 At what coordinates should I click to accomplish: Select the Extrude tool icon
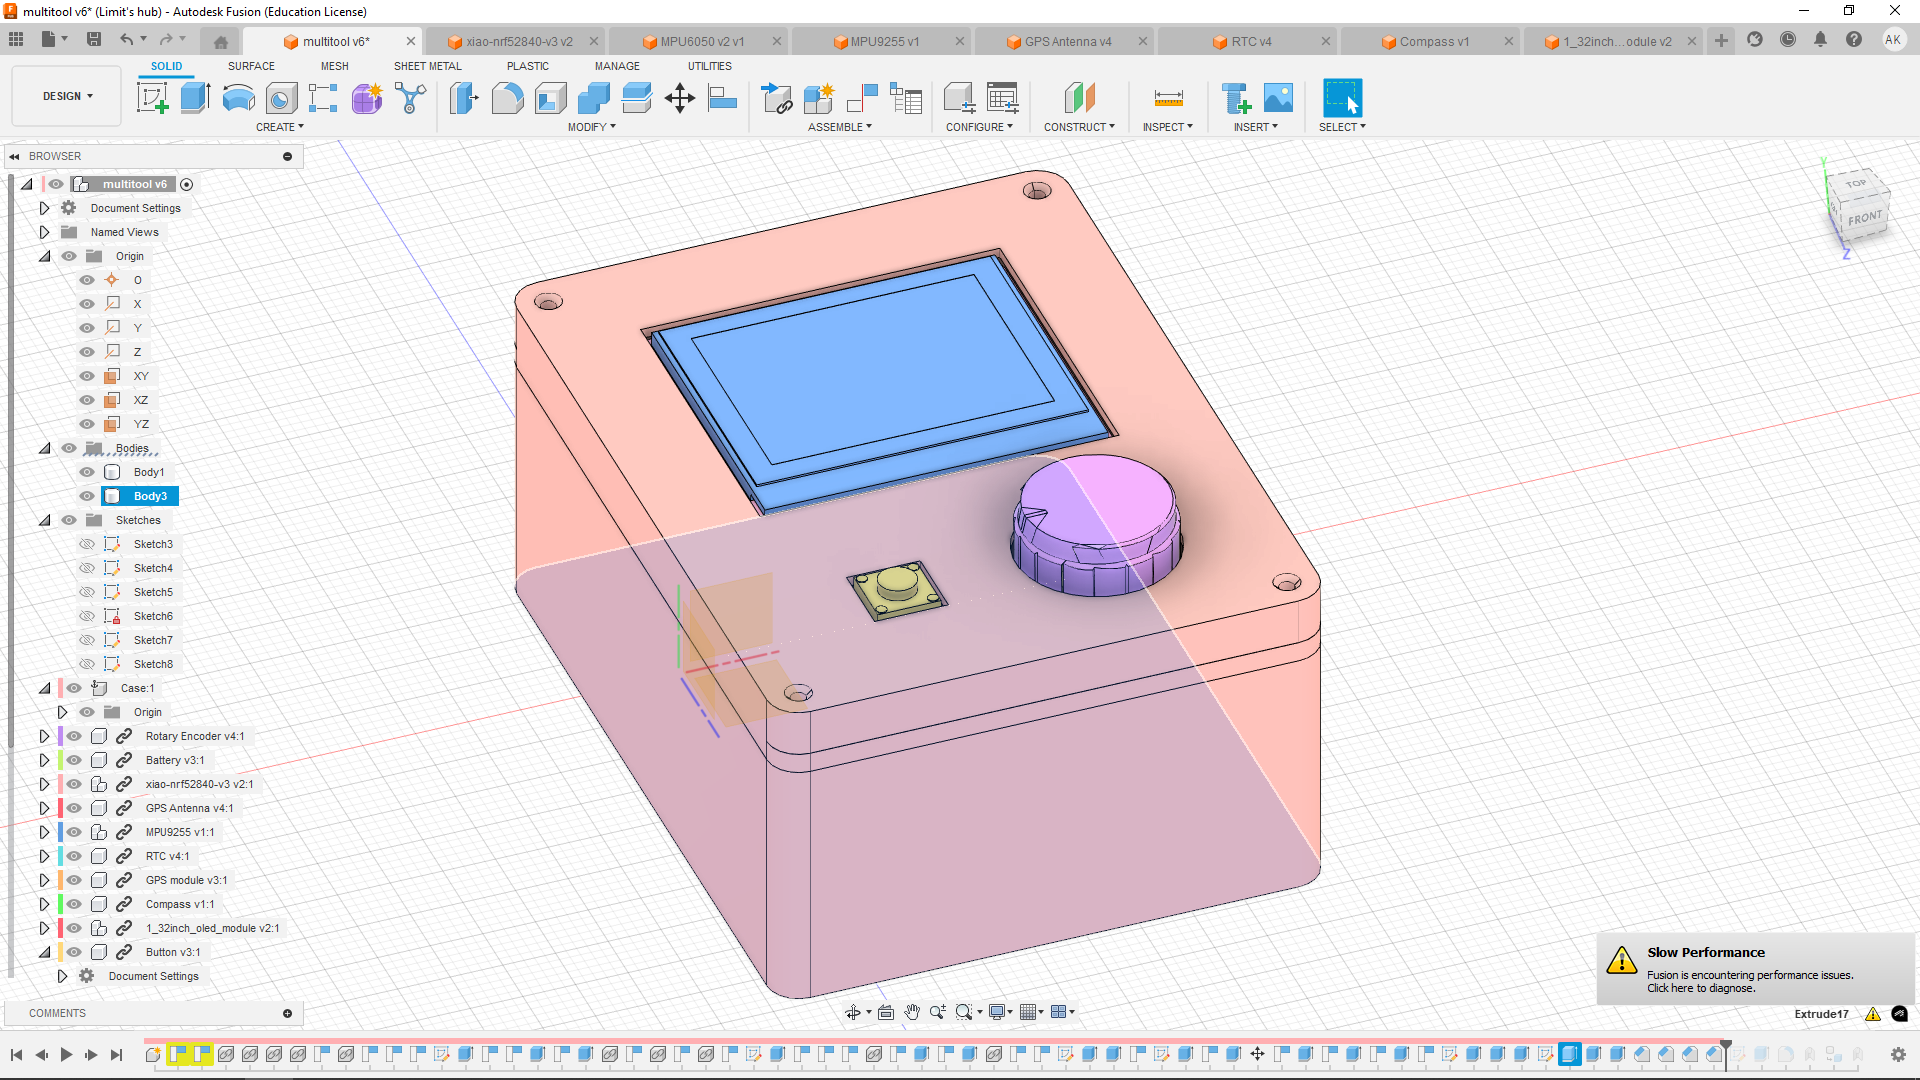tap(195, 98)
